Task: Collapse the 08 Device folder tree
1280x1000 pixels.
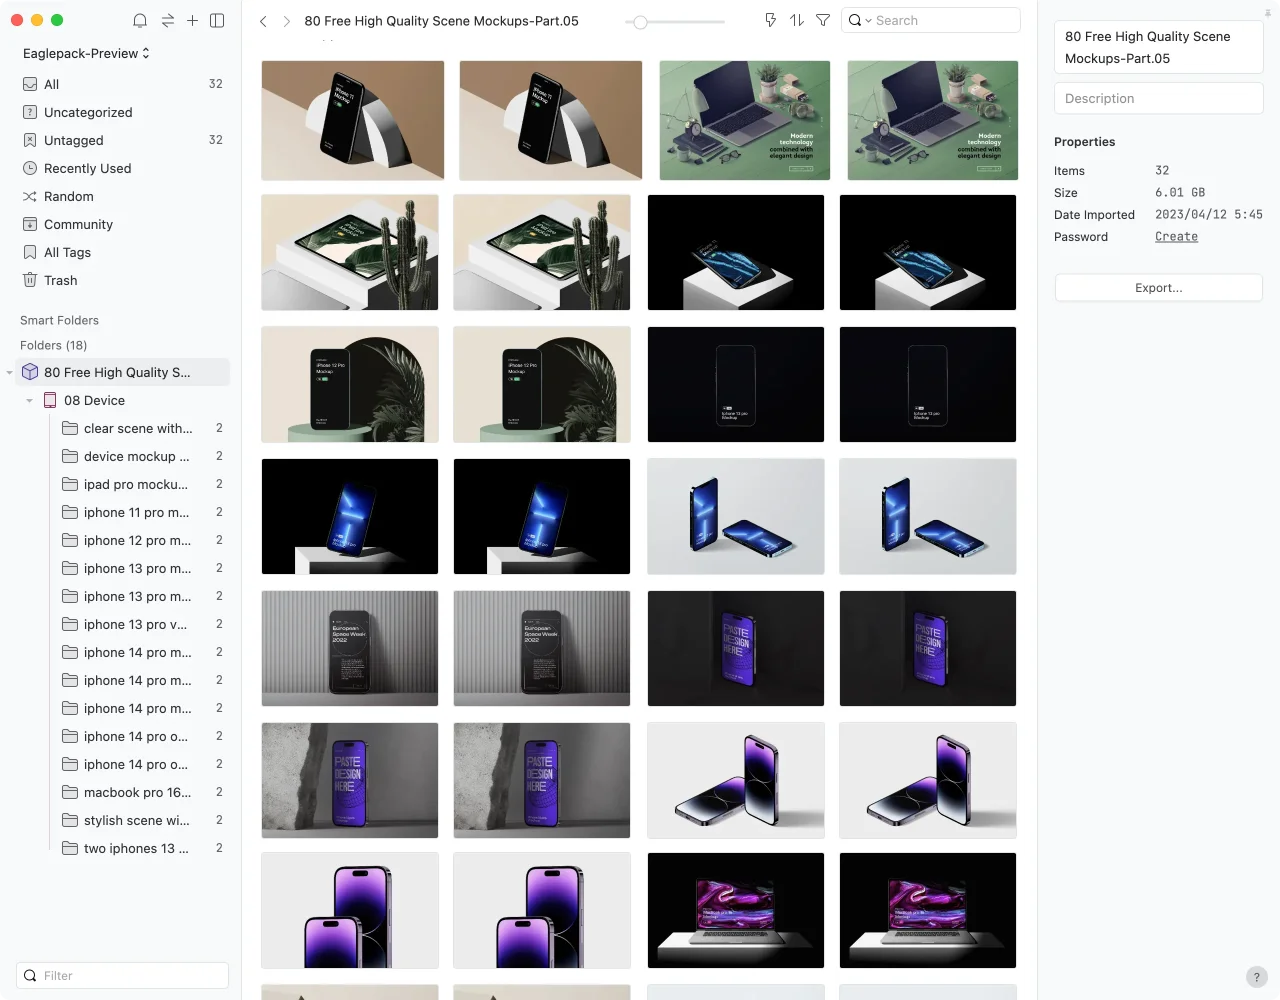Action: click(30, 401)
